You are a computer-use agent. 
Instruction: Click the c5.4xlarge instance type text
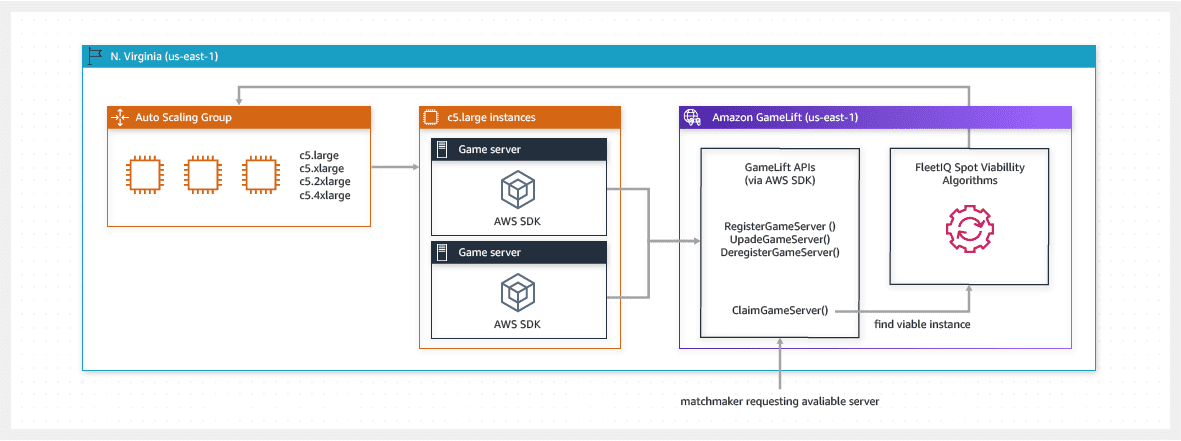(x=325, y=195)
